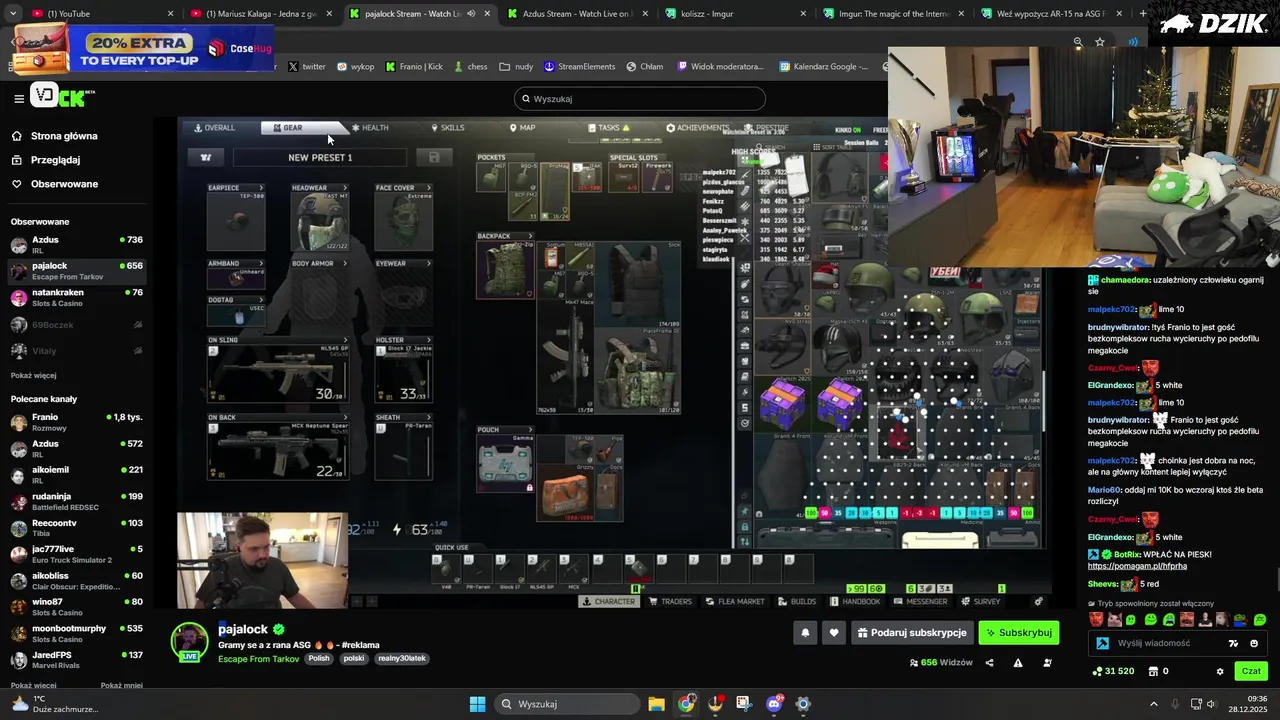Open Chrome from the taskbar
Viewport: 1280px width, 720px height.
[686, 704]
